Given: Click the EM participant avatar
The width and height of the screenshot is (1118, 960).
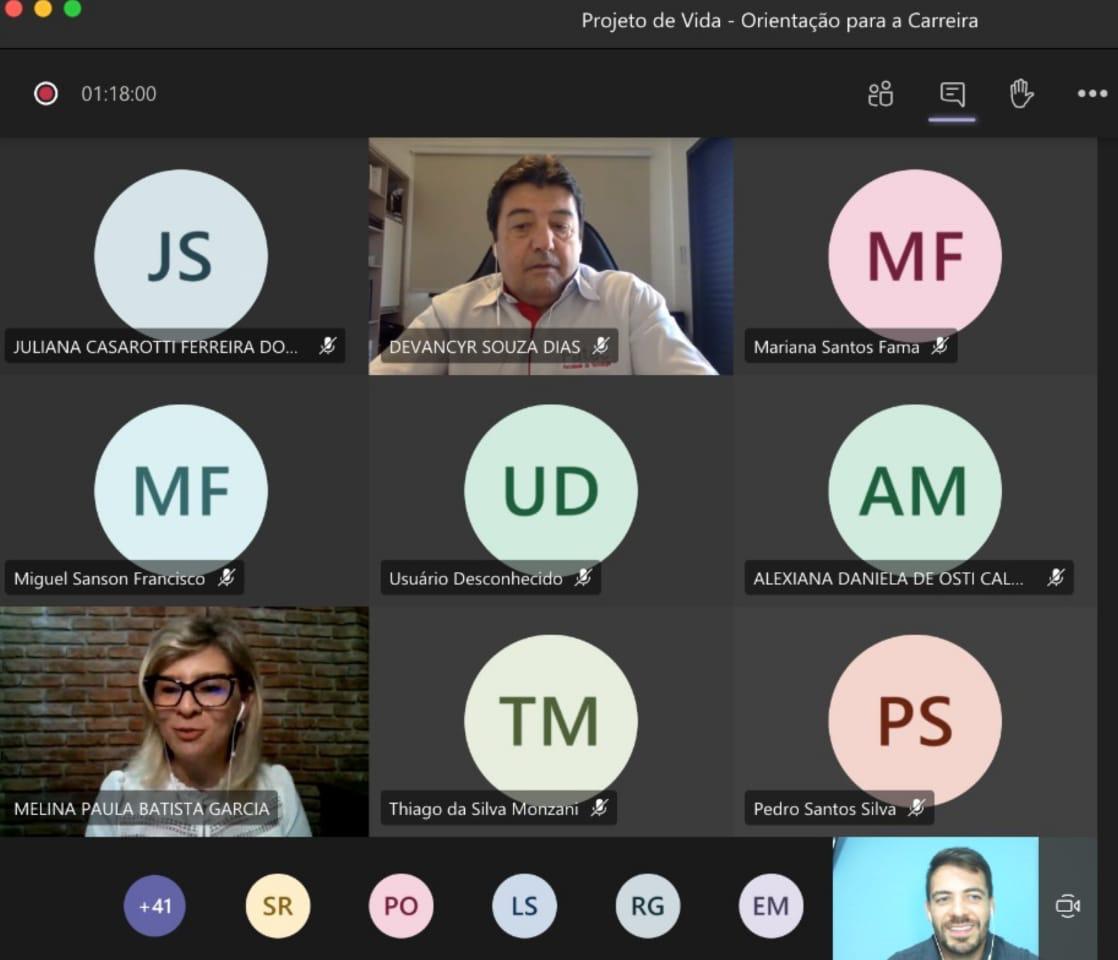Looking at the screenshot, I should 770,906.
